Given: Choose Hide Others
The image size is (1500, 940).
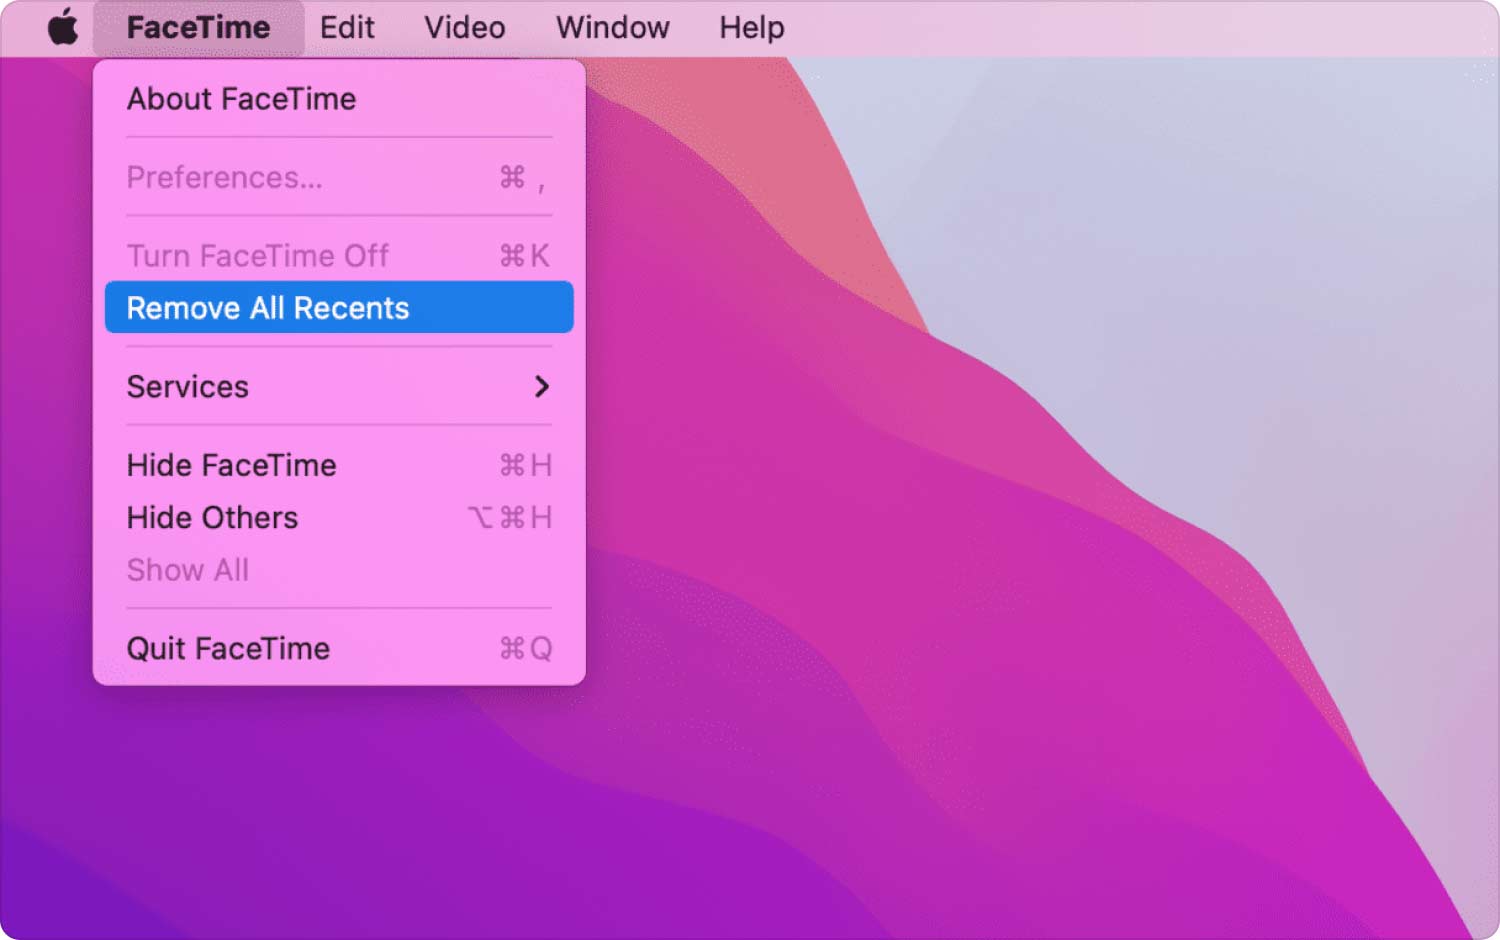Looking at the screenshot, I should click(339, 517).
